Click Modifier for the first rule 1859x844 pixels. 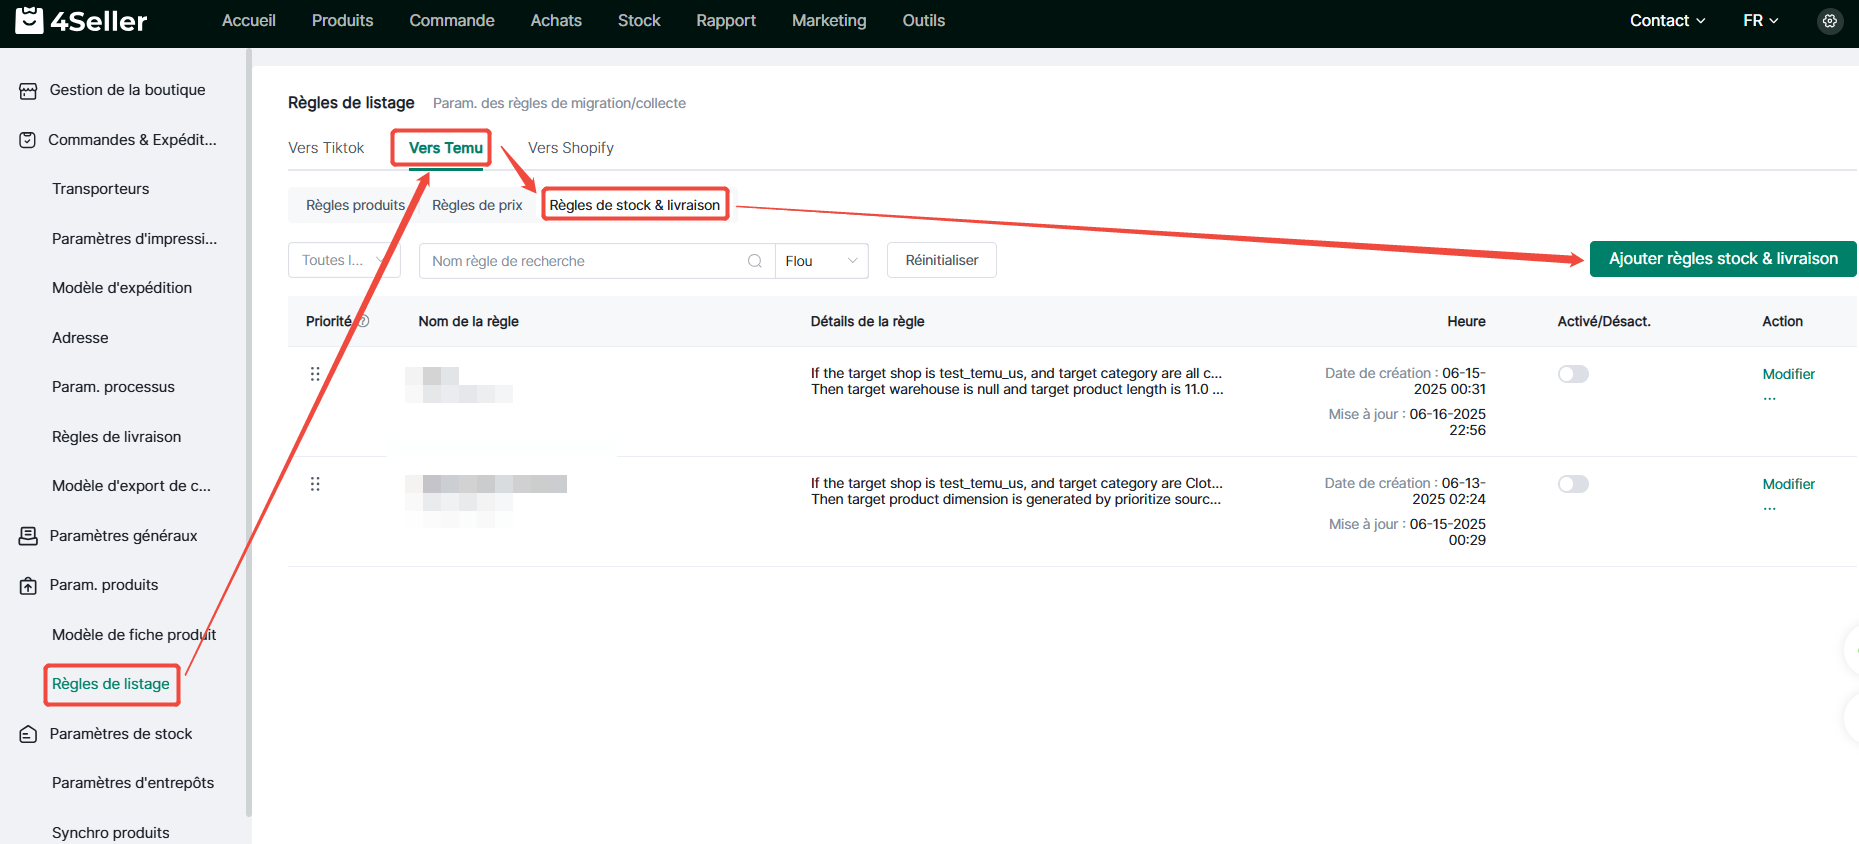pos(1788,374)
